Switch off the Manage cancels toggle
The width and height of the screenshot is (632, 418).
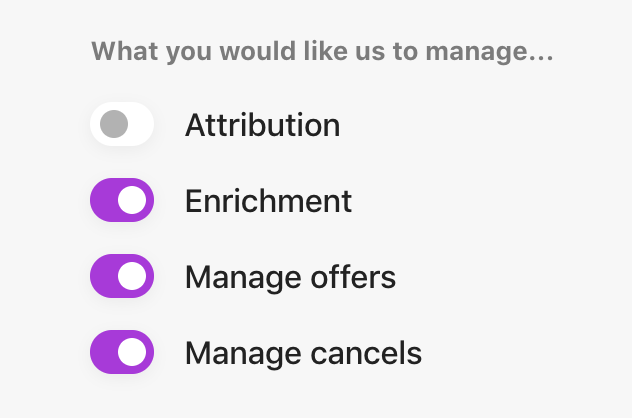click(121, 353)
